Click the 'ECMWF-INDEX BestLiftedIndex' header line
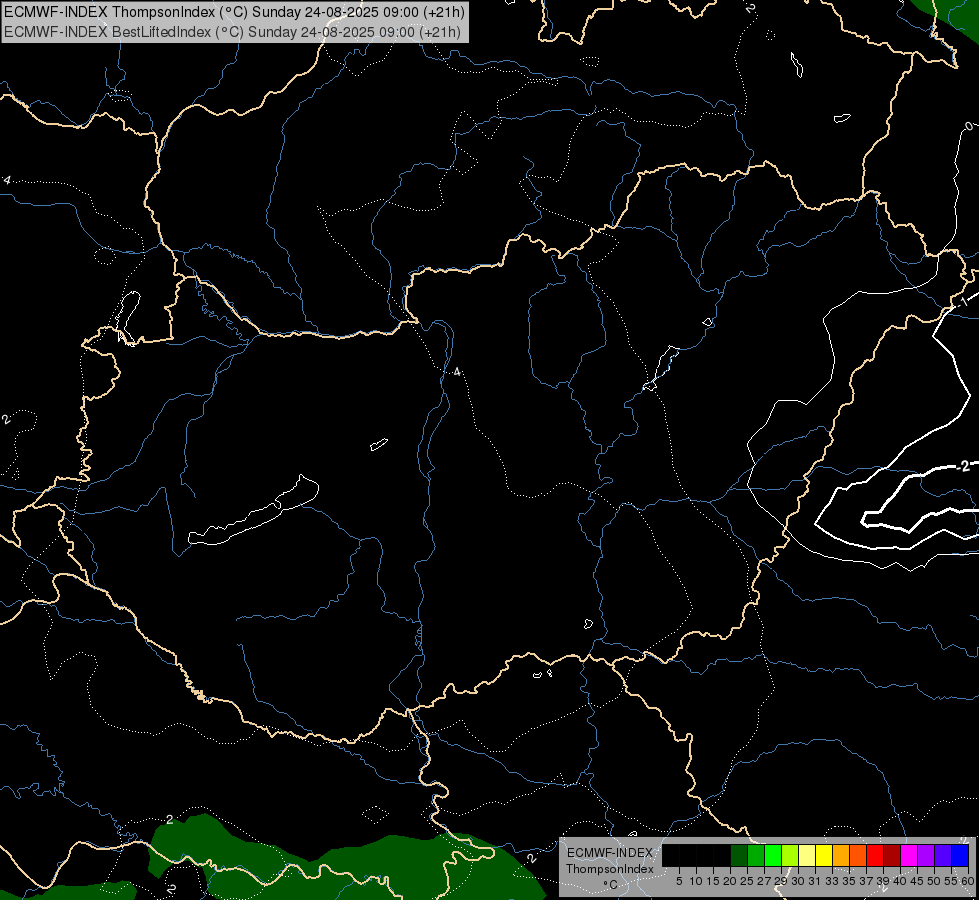Viewport: 979px width, 900px height. point(232,32)
